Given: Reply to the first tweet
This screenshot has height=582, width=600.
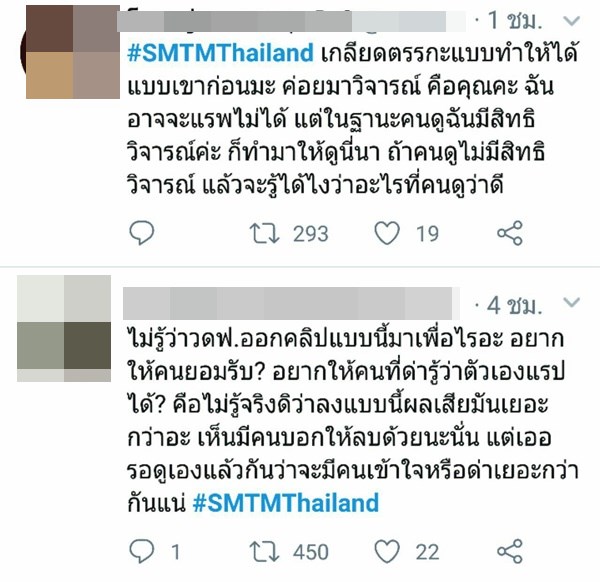Looking at the screenshot, I should tap(142, 233).
